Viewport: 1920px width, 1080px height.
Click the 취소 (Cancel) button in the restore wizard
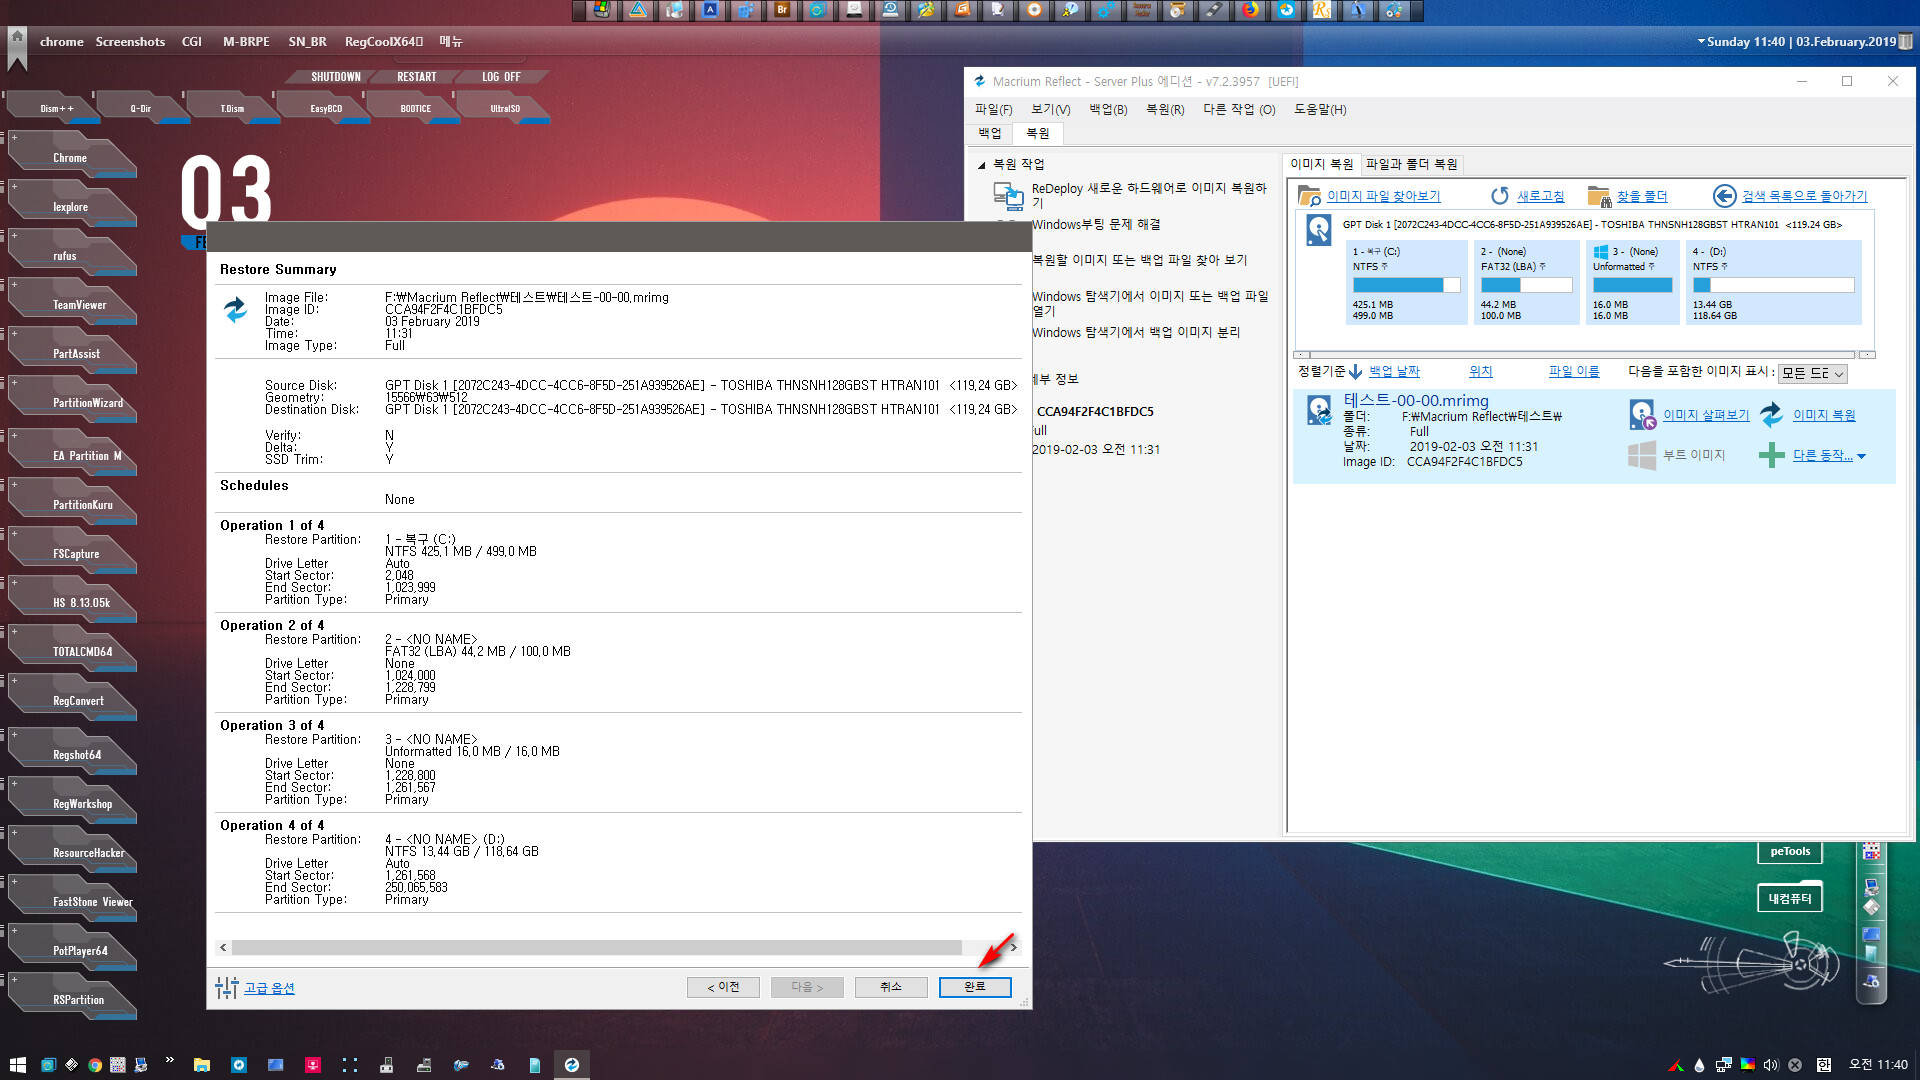click(x=890, y=987)
